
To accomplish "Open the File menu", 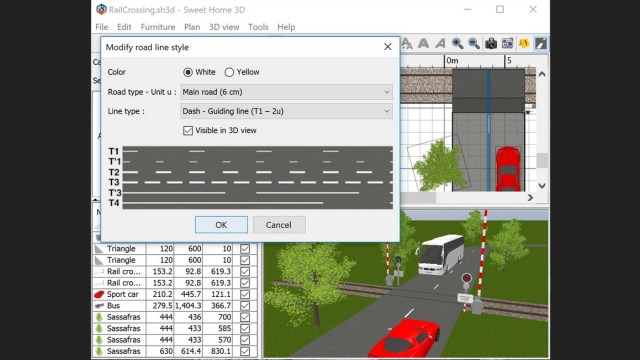I will click(x=102, y=27).
